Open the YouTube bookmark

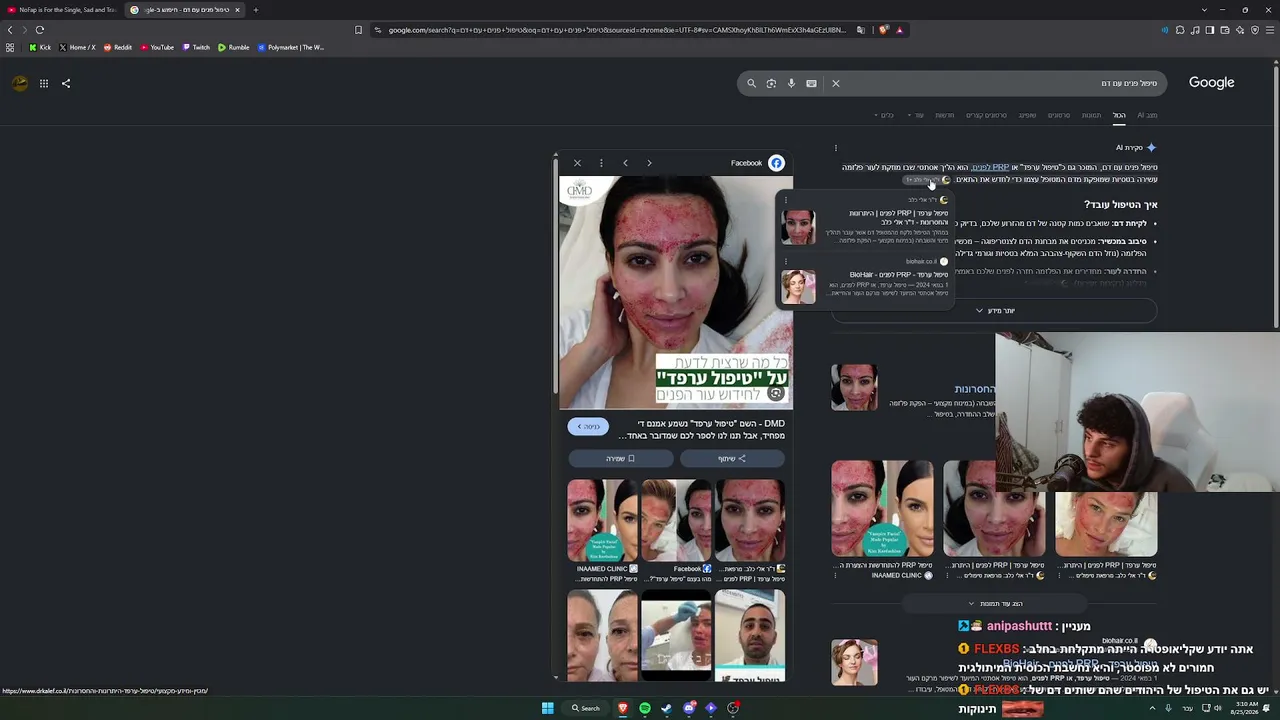[157, 47]
